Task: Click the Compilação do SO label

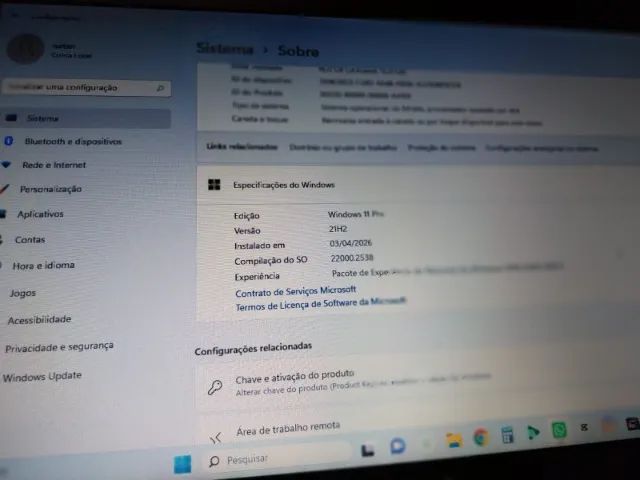Action: coord(271,260)
